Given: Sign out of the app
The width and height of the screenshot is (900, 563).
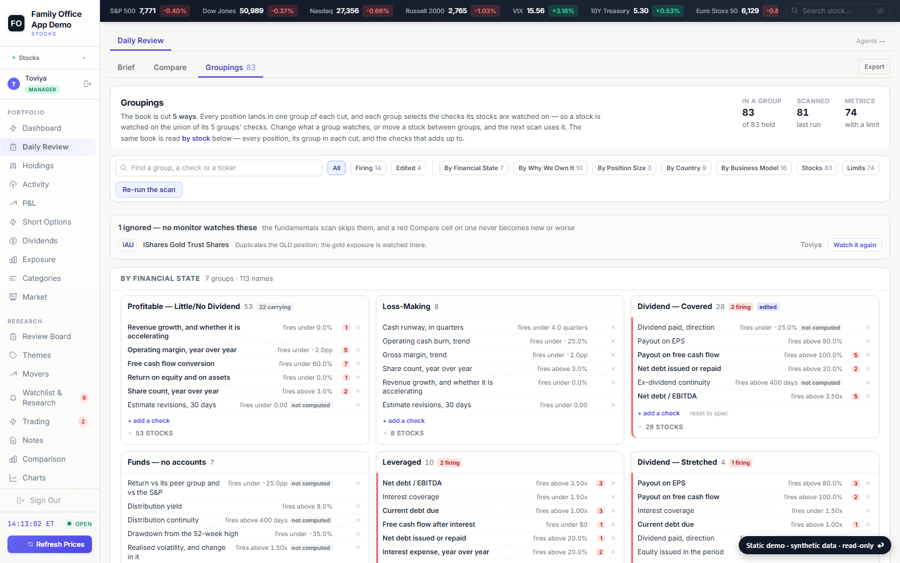Looking at the screenshot, I should tap(39, 500).
